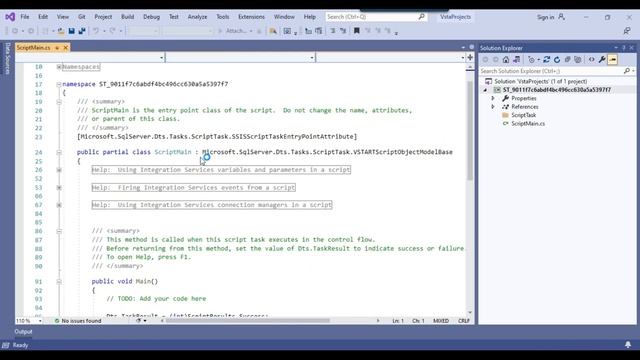Click the search magnifier in title bar
640x360 pixels.
point(422,17)
